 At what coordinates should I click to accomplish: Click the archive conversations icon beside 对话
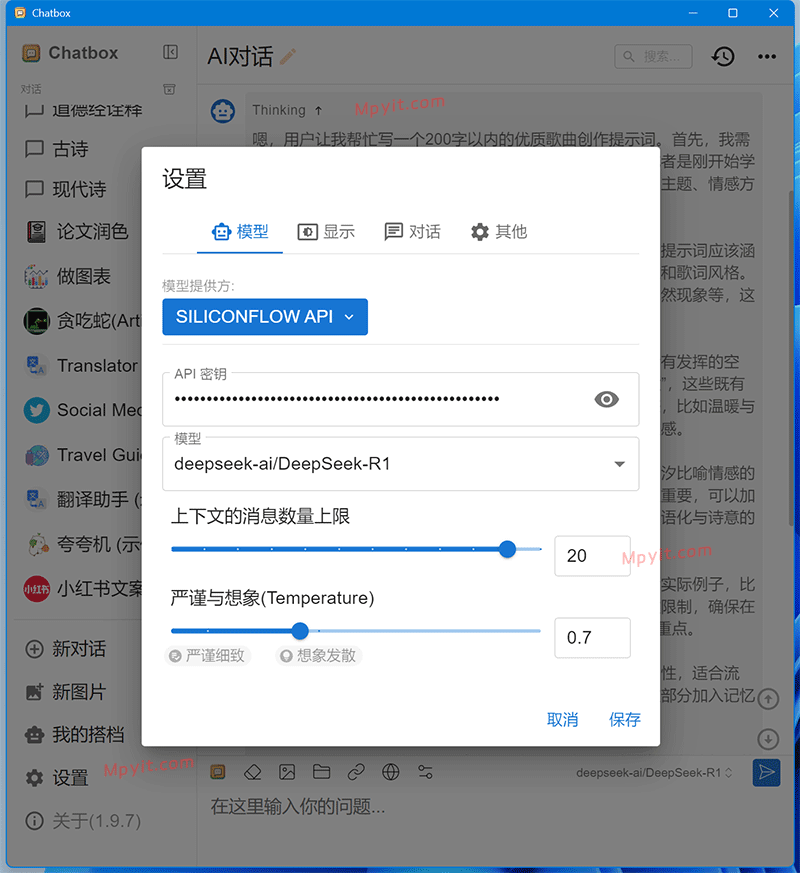(x=169, y=89)
